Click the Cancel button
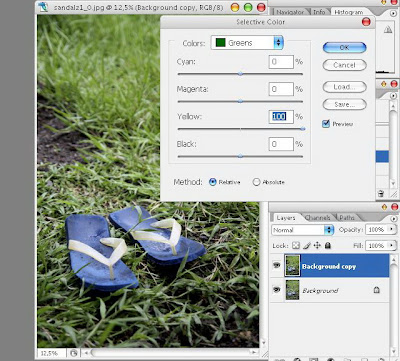This screenshot has width=400, height=361. coord(344,65)
